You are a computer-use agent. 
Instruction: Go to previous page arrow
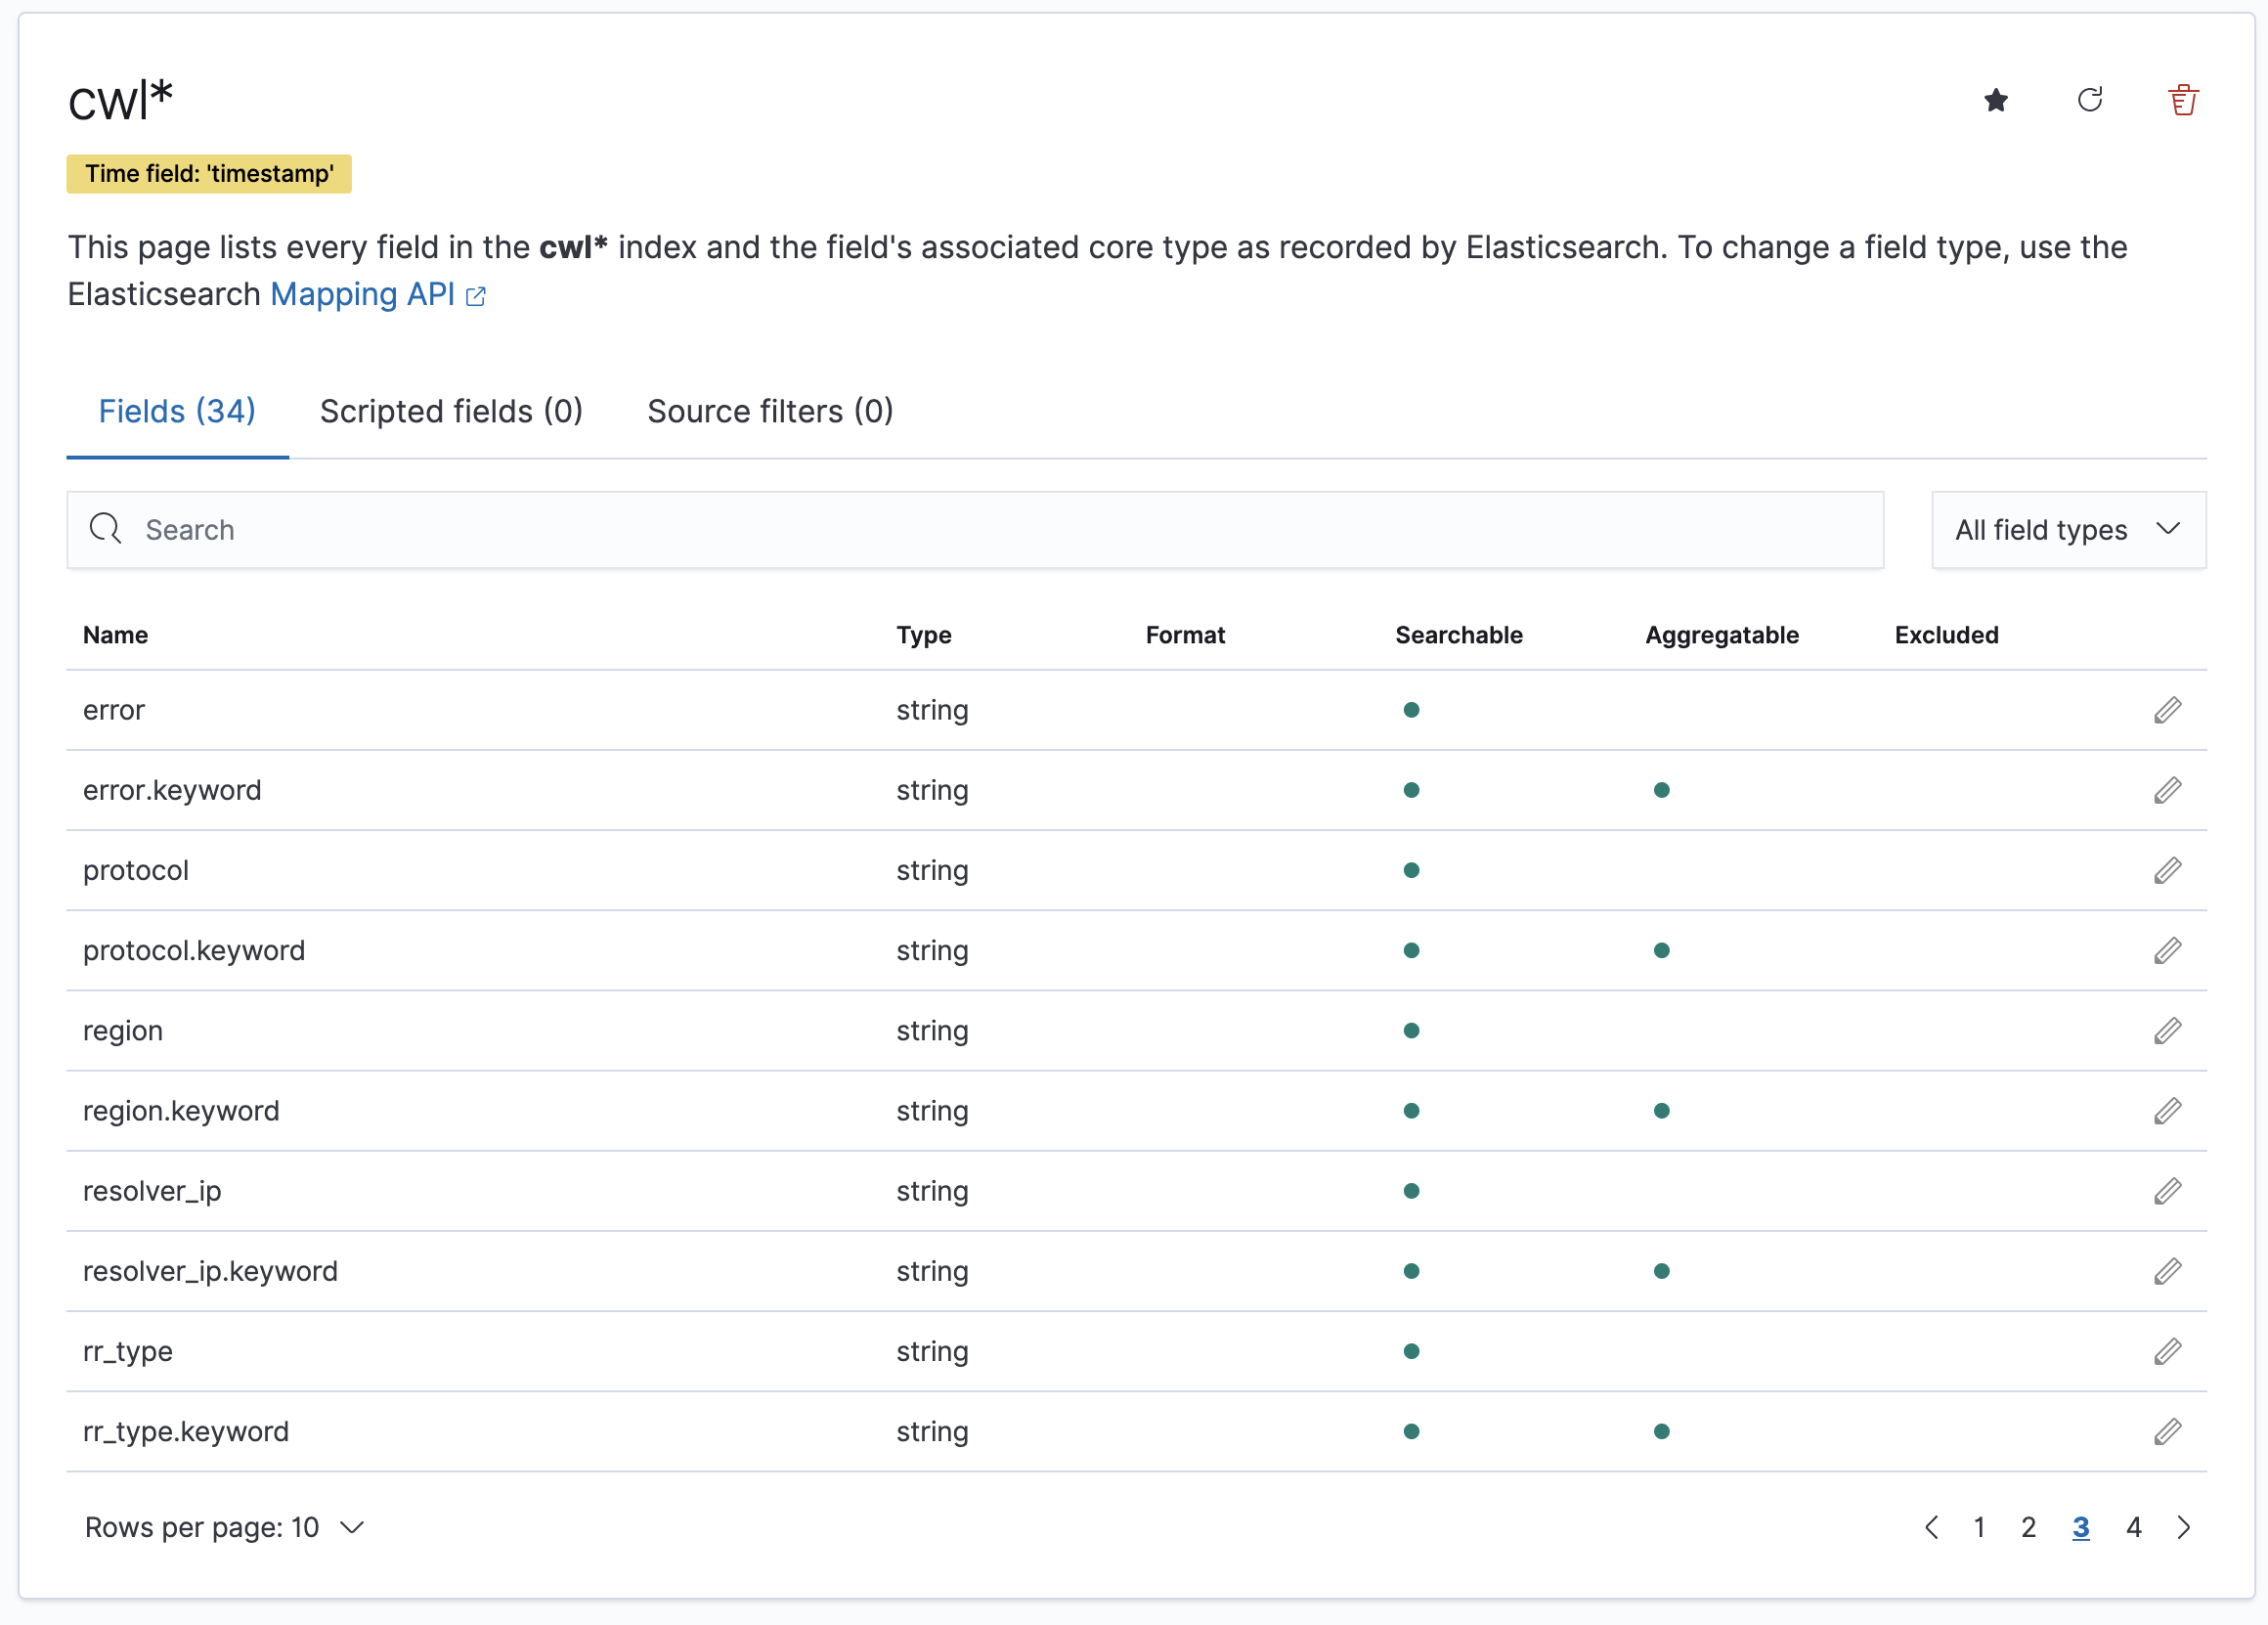[x=1931, y=1527]
